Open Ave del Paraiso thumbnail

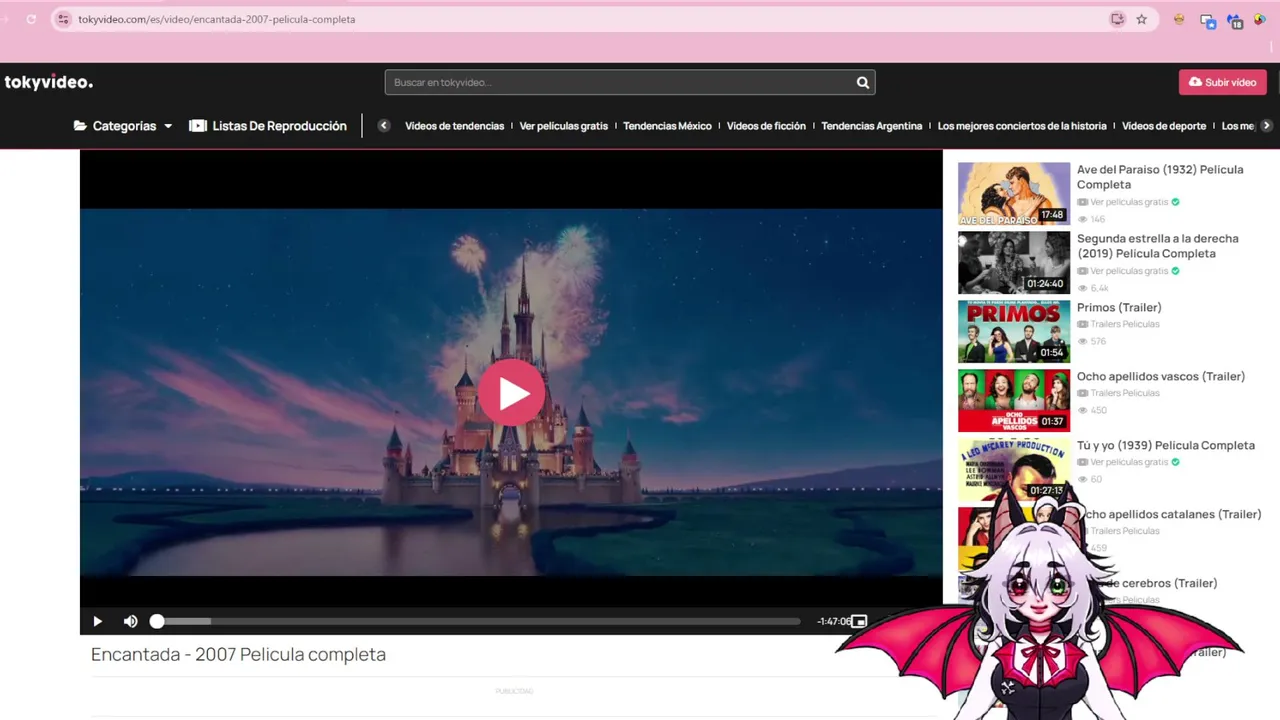coord(1014,194)
